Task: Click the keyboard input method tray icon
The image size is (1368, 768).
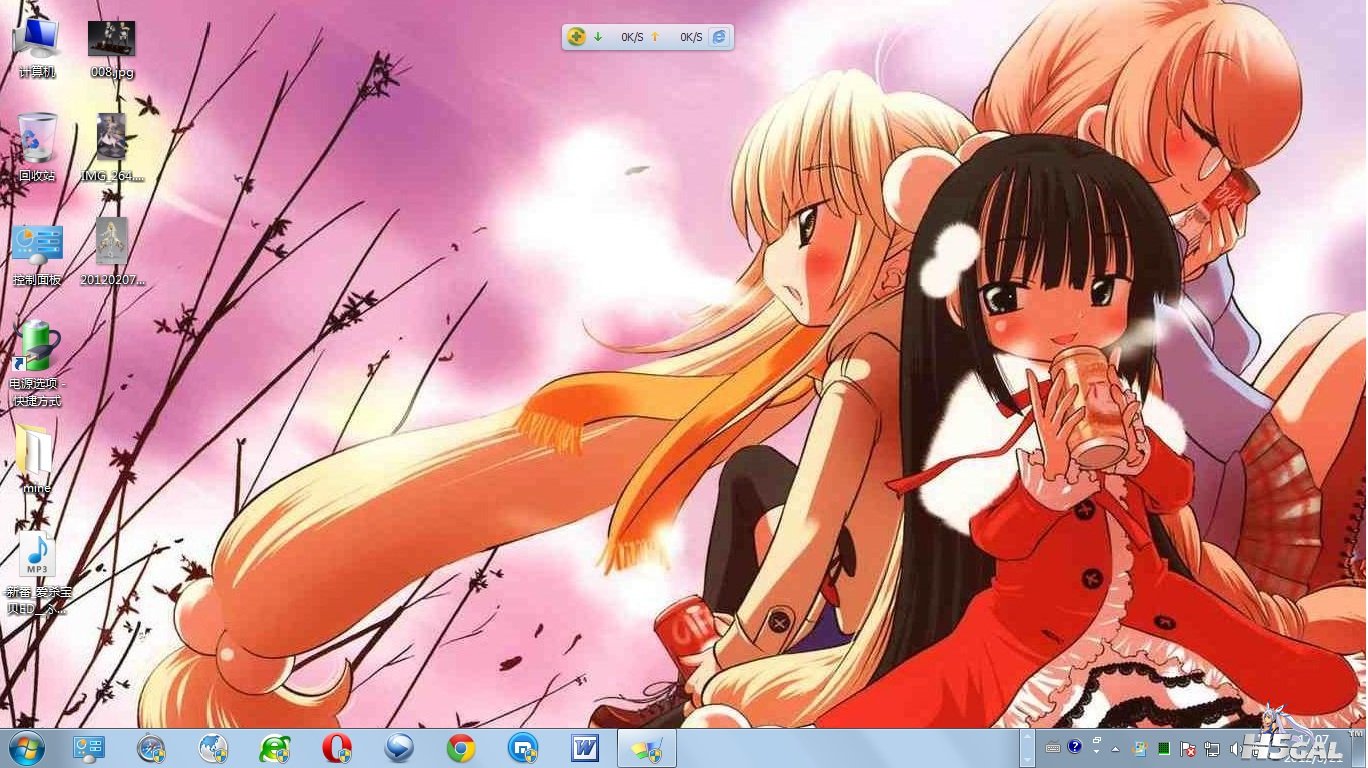Action: click(x=1053, y=747)
